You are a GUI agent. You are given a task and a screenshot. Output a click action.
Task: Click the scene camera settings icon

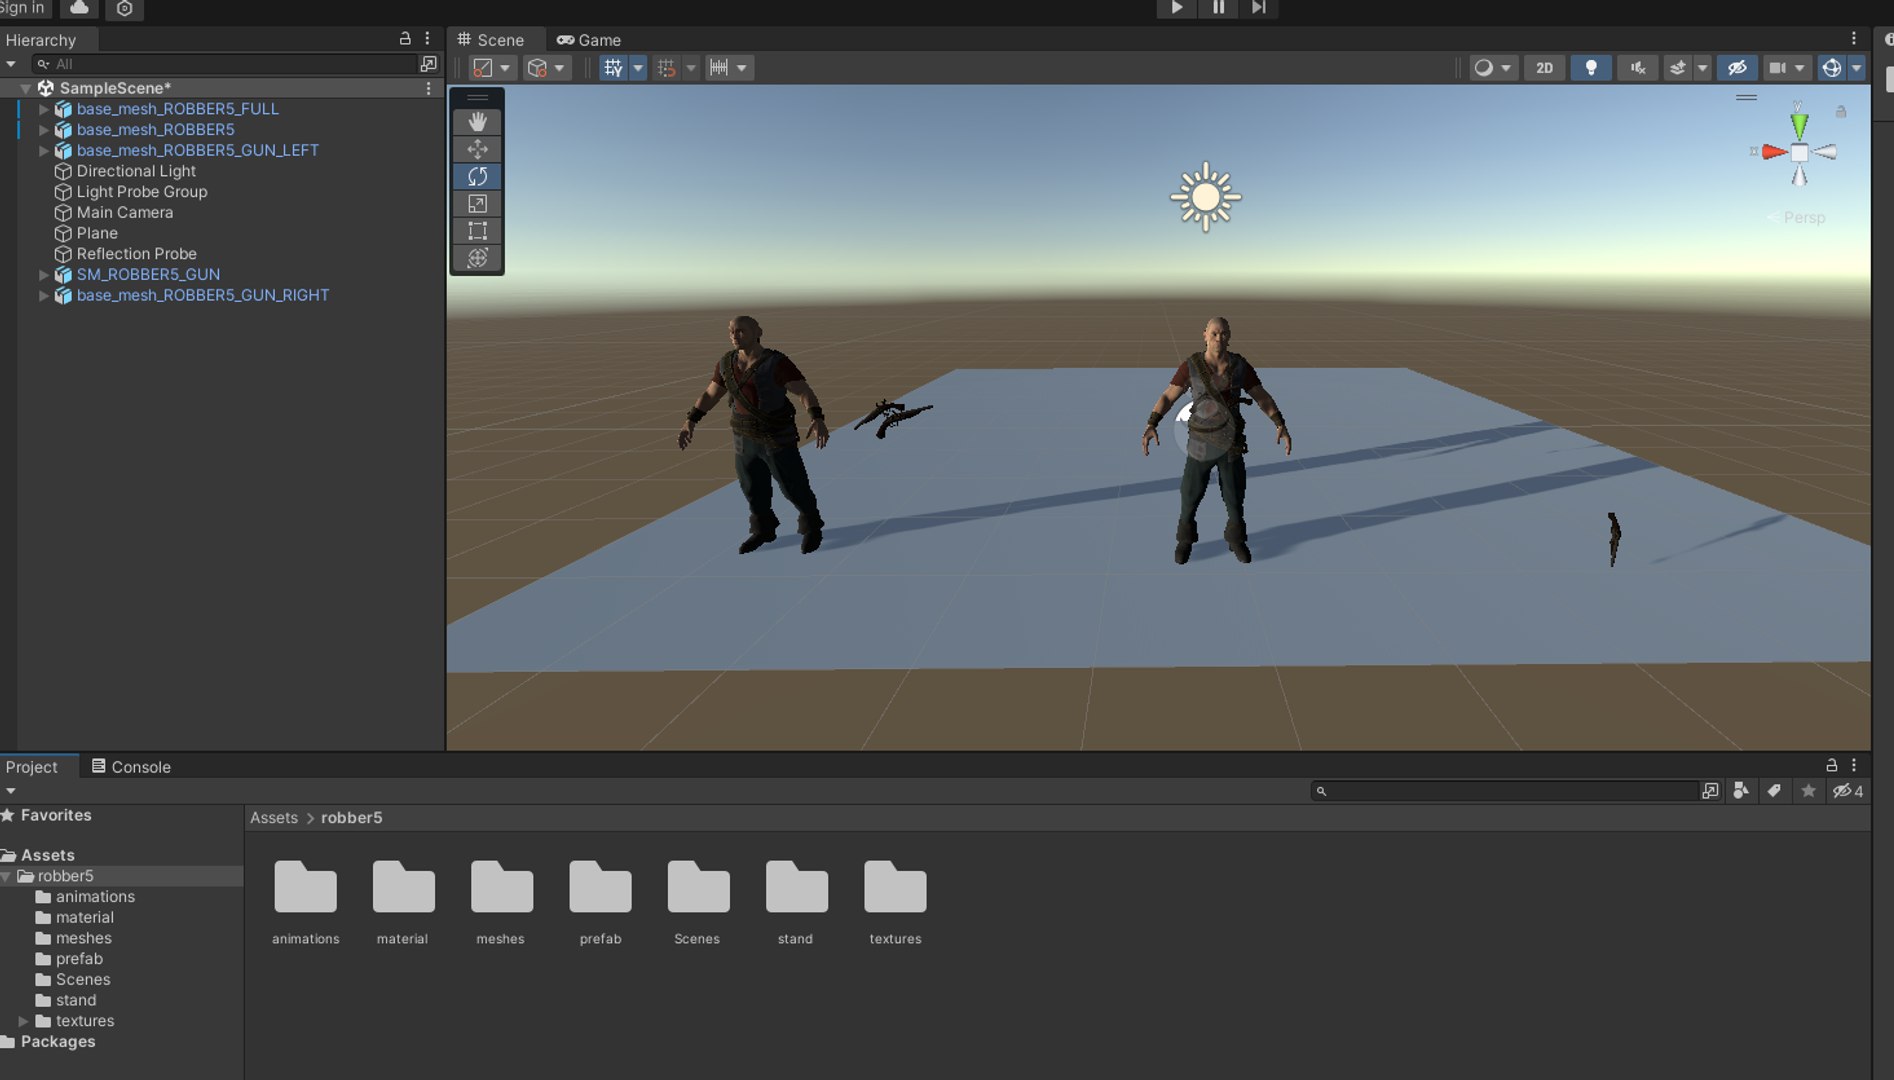(1777, 68)
